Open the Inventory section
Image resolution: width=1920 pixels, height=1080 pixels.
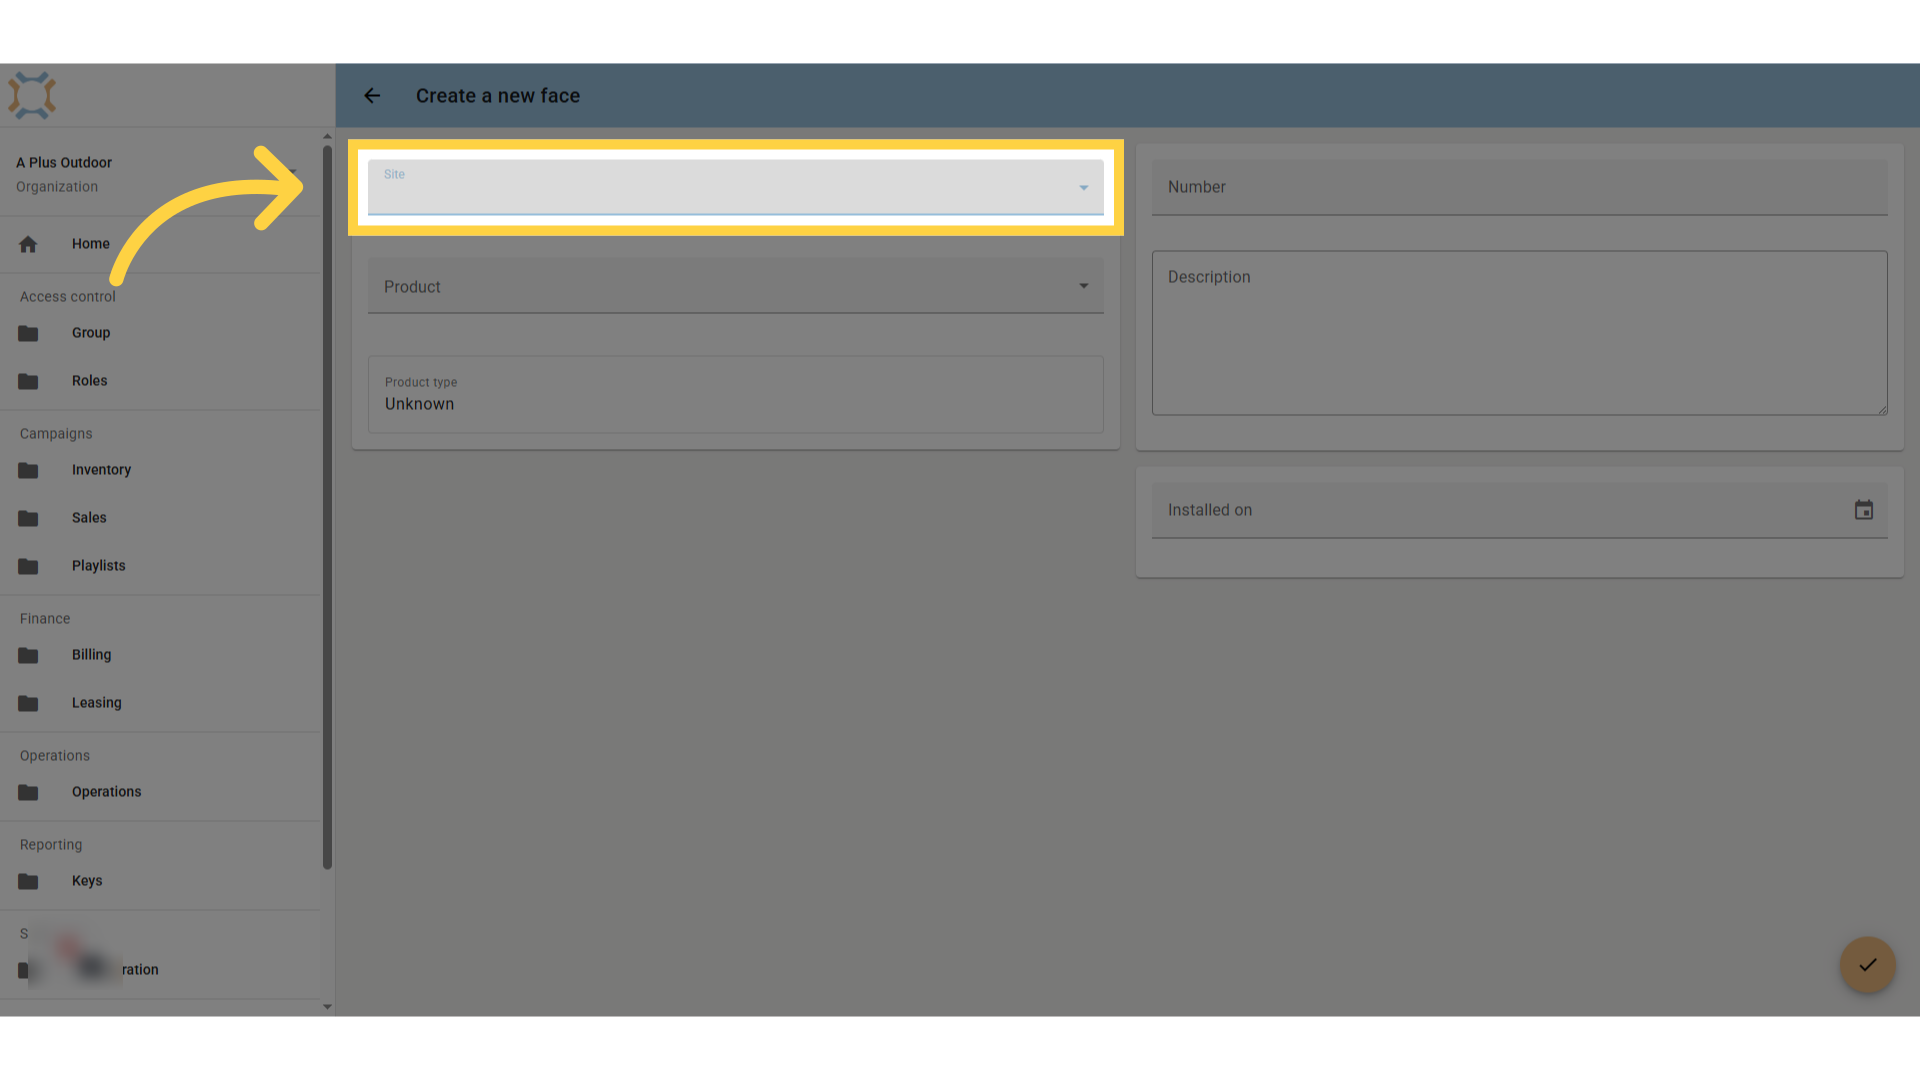(x=101, y=470)
